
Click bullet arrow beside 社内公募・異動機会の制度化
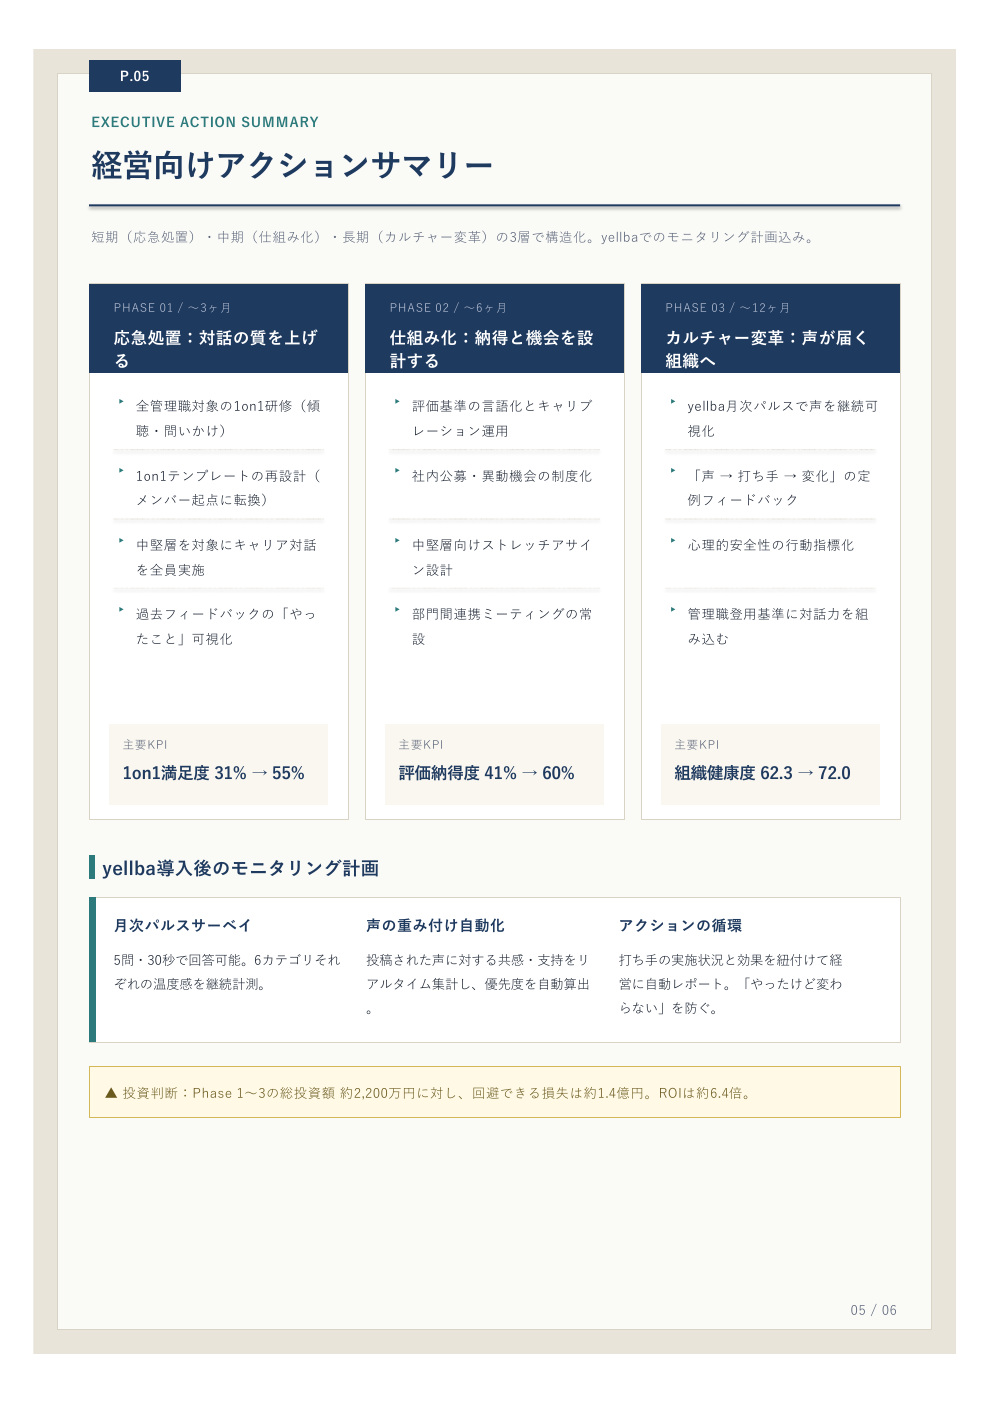tap(397, 470)
